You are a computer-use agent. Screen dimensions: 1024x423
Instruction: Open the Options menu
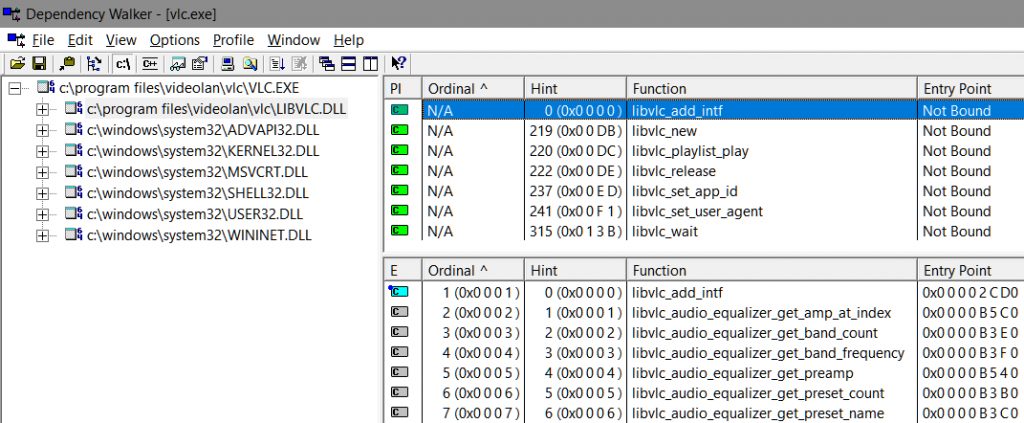174,40
